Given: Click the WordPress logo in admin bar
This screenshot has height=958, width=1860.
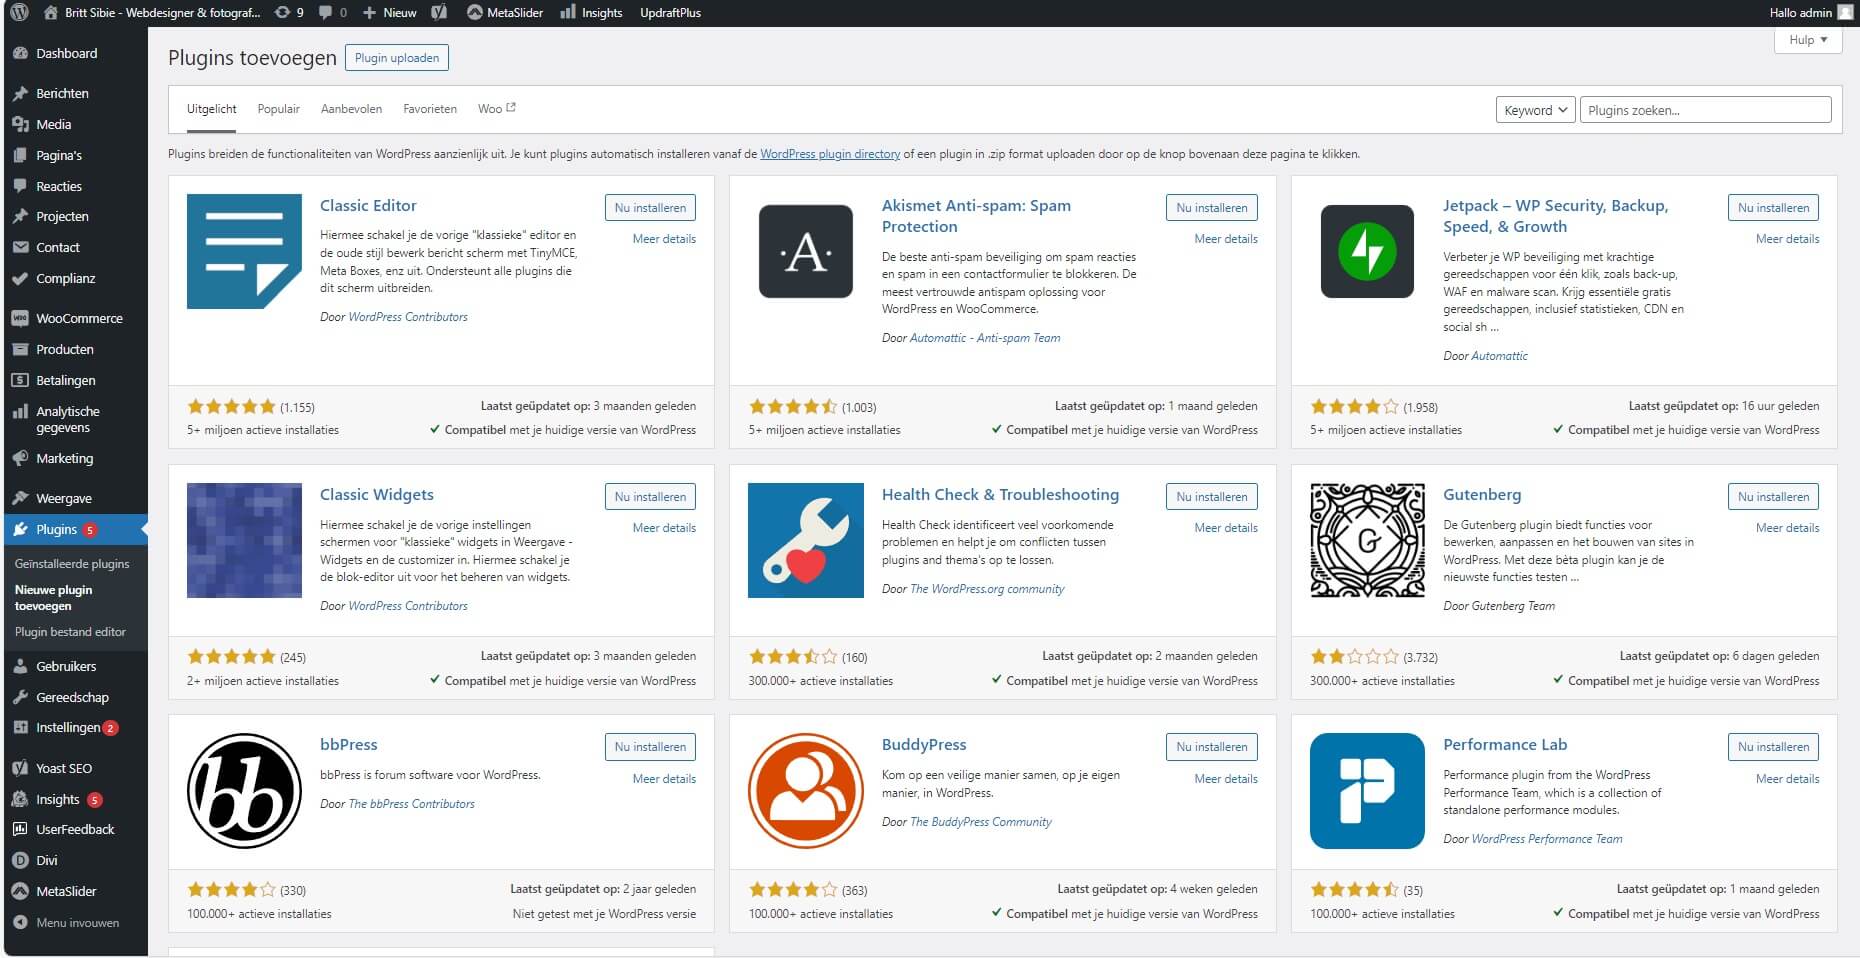Looking at the screenshot, I should point(19,13).
